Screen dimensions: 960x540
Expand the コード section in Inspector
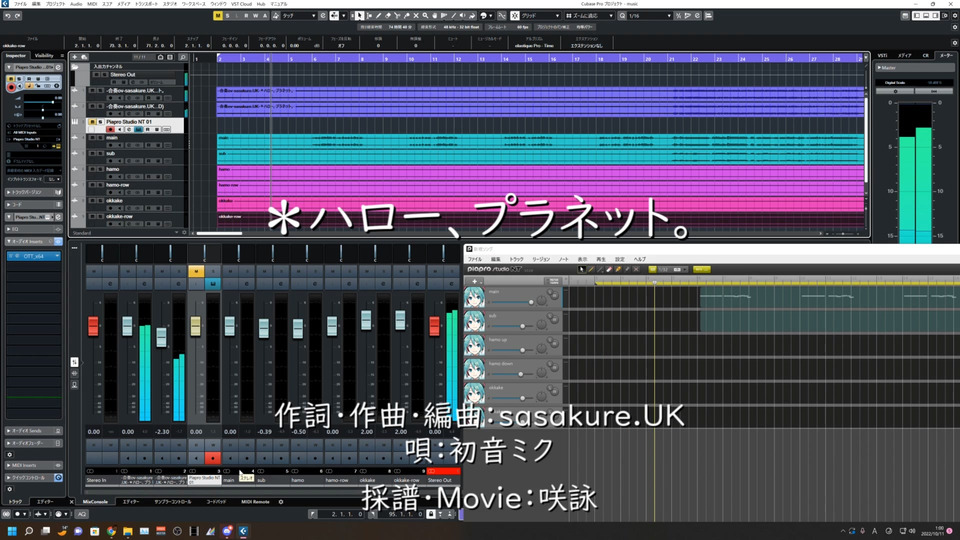coord(33,204)
